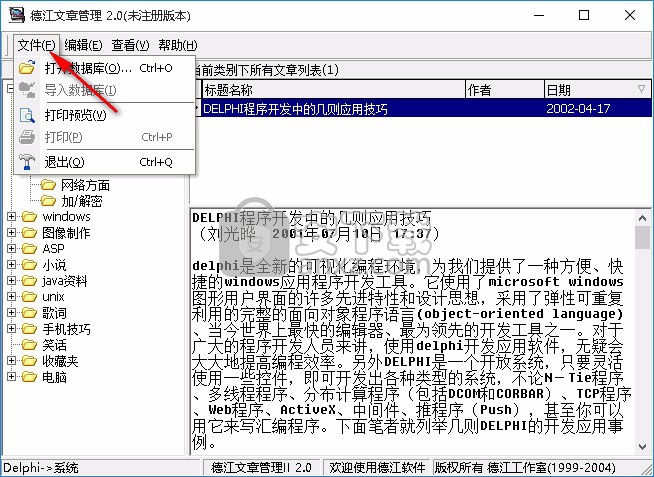This screenshot has height=477, width=654.
Task: Click the folder icon beside ASP
Action: click(29, 249)
